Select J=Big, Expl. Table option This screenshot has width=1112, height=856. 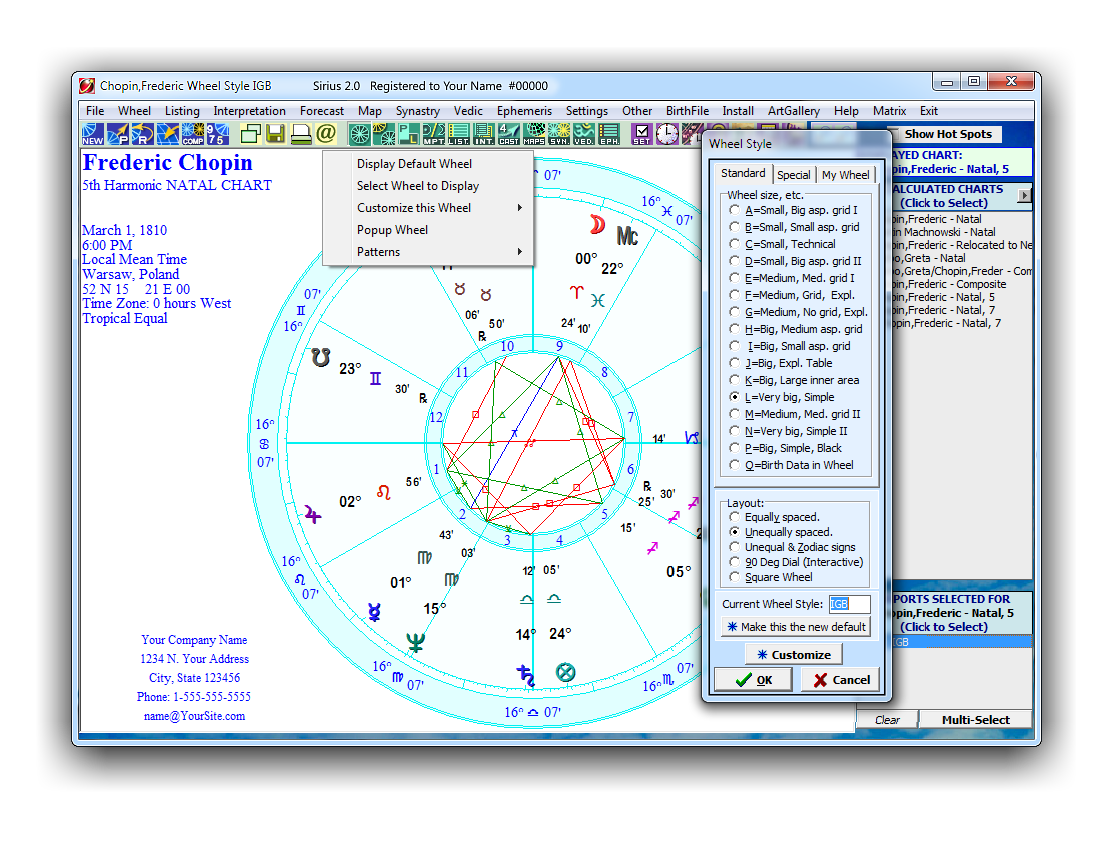coord(782,363)
